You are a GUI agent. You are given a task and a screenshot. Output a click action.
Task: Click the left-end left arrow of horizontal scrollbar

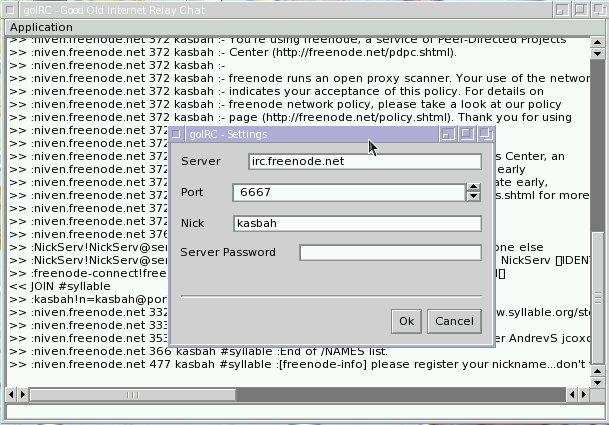pyautogui.click(x=11, y=395)
